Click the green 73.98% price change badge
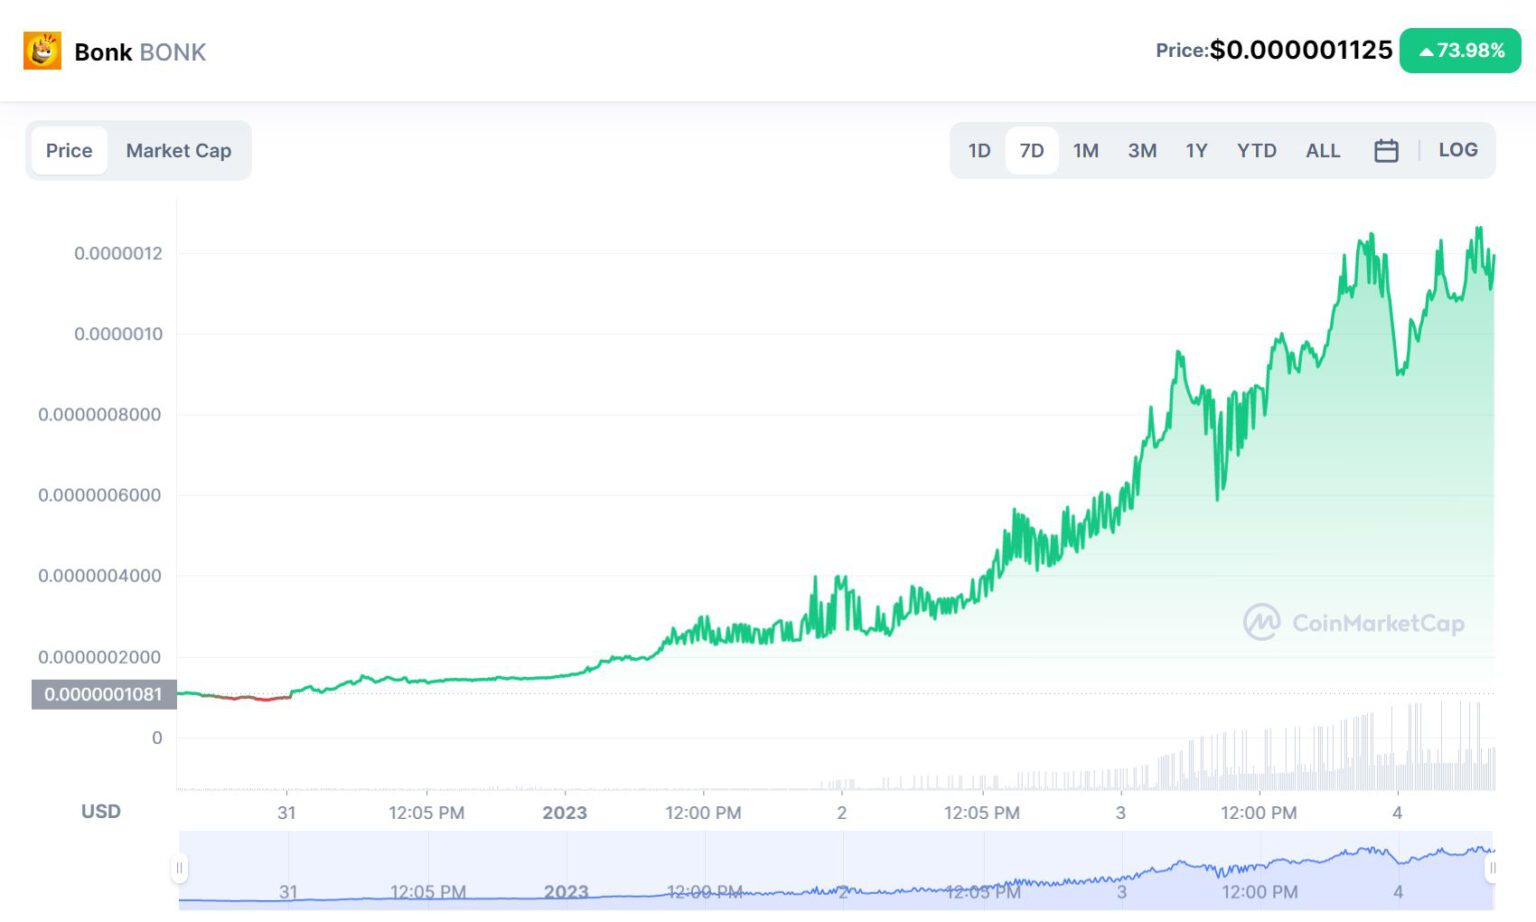1536x922 pixels. [x=1460, y=51]
